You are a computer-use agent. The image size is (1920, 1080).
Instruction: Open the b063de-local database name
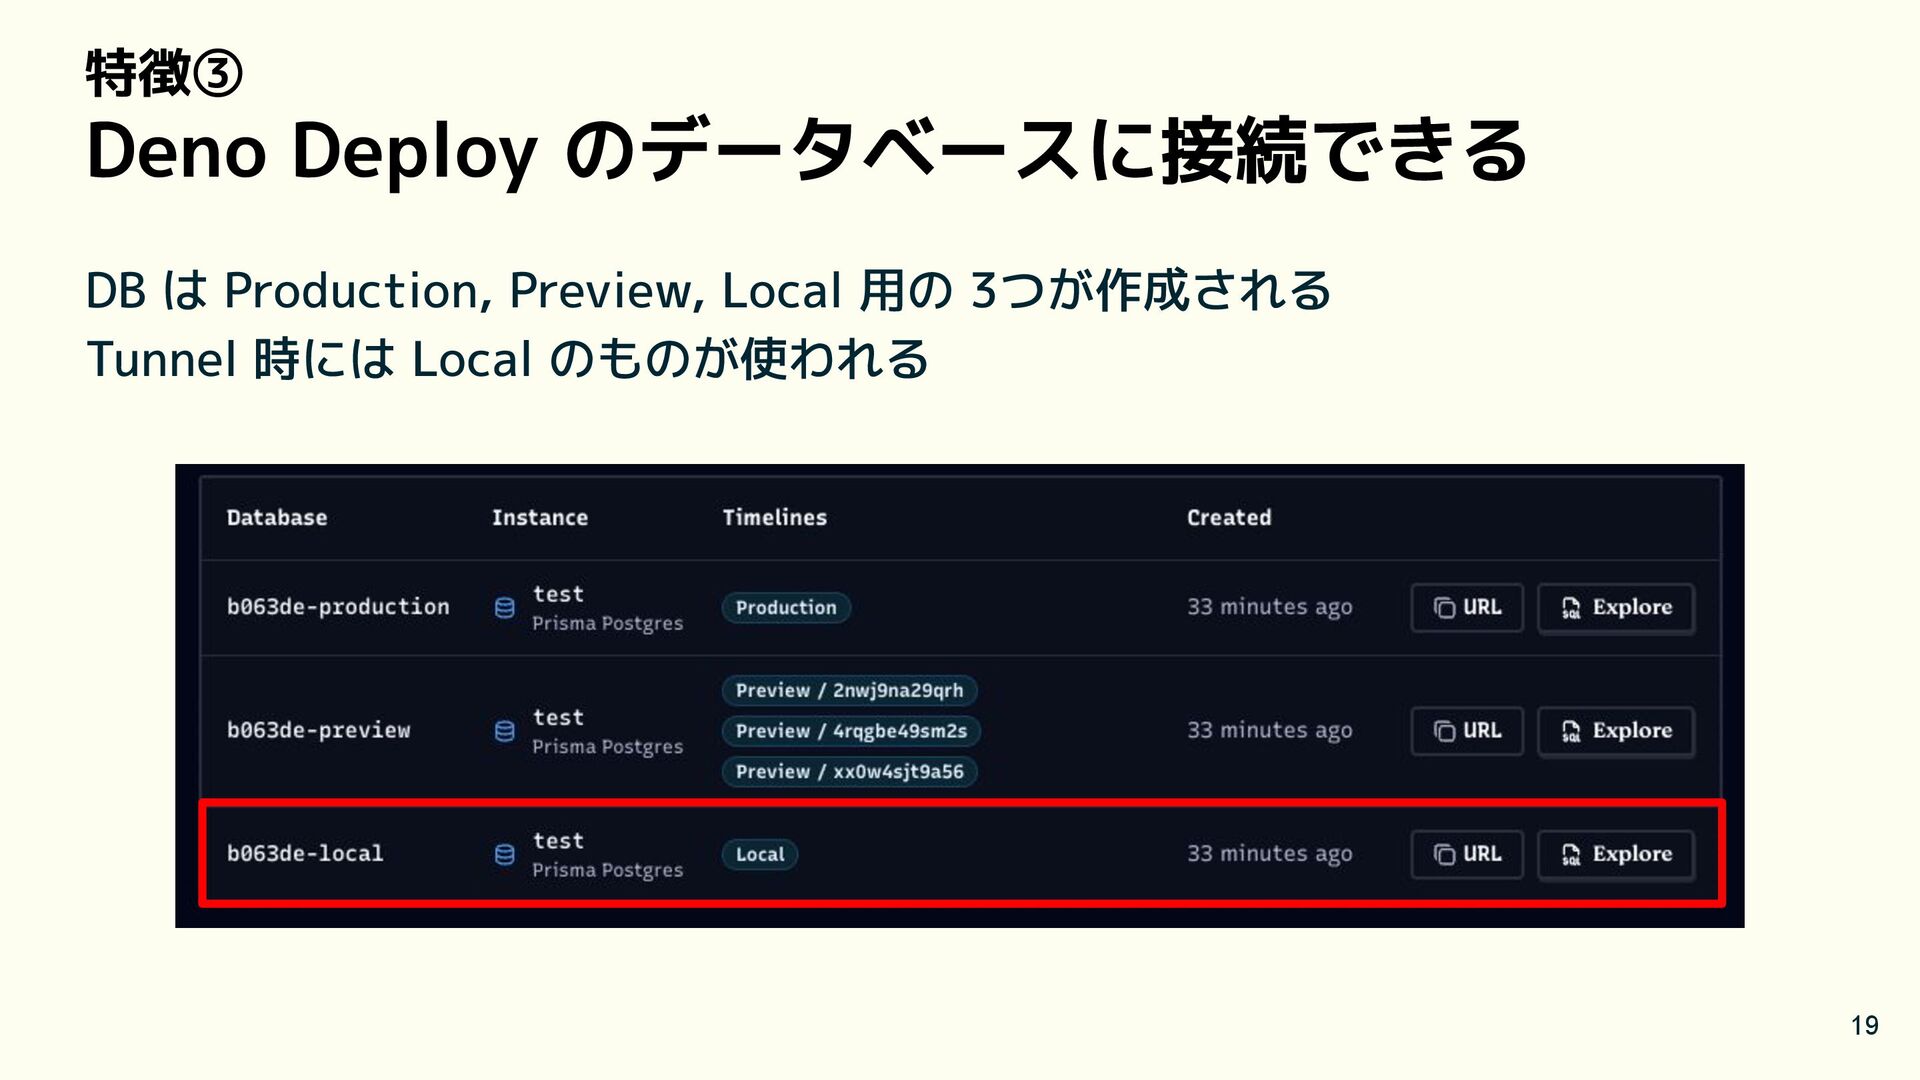(305, 854)
